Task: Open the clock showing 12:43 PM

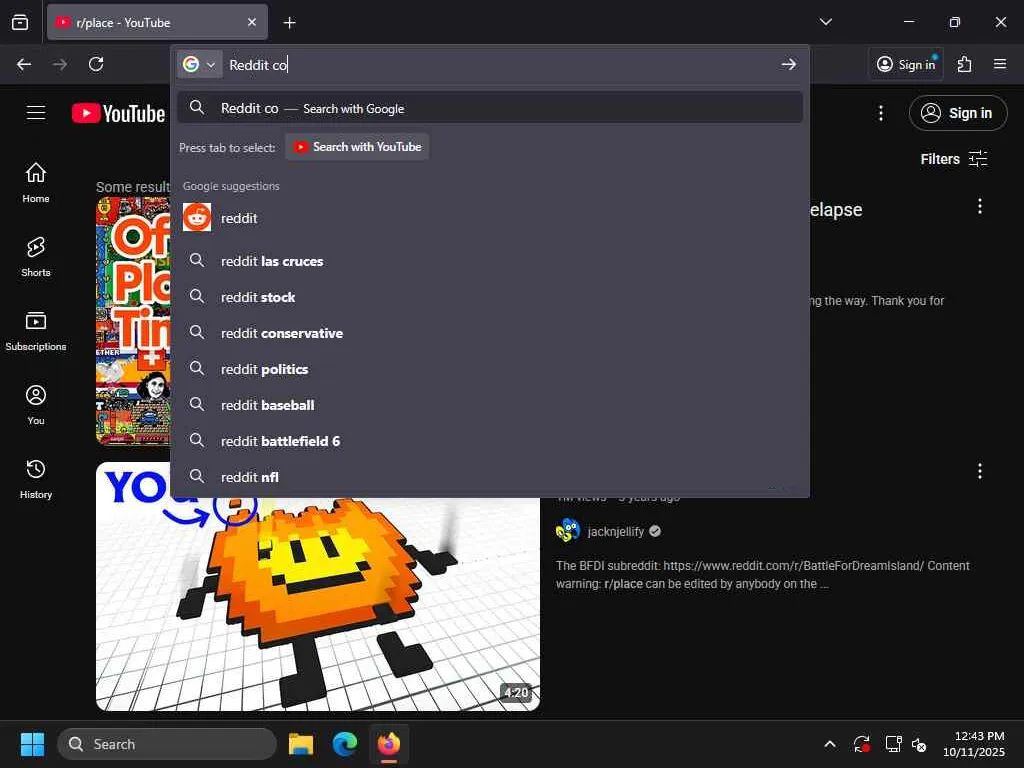Action: (x=973, y=744)
